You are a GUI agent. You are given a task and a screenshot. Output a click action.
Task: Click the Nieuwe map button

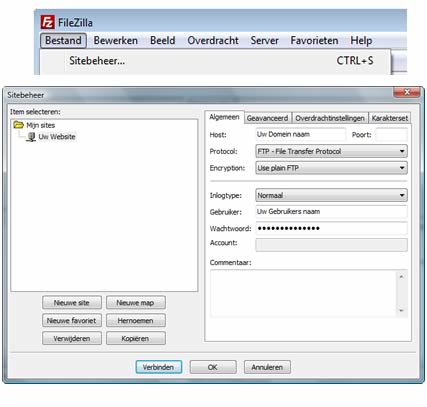(x=135, y=303)
